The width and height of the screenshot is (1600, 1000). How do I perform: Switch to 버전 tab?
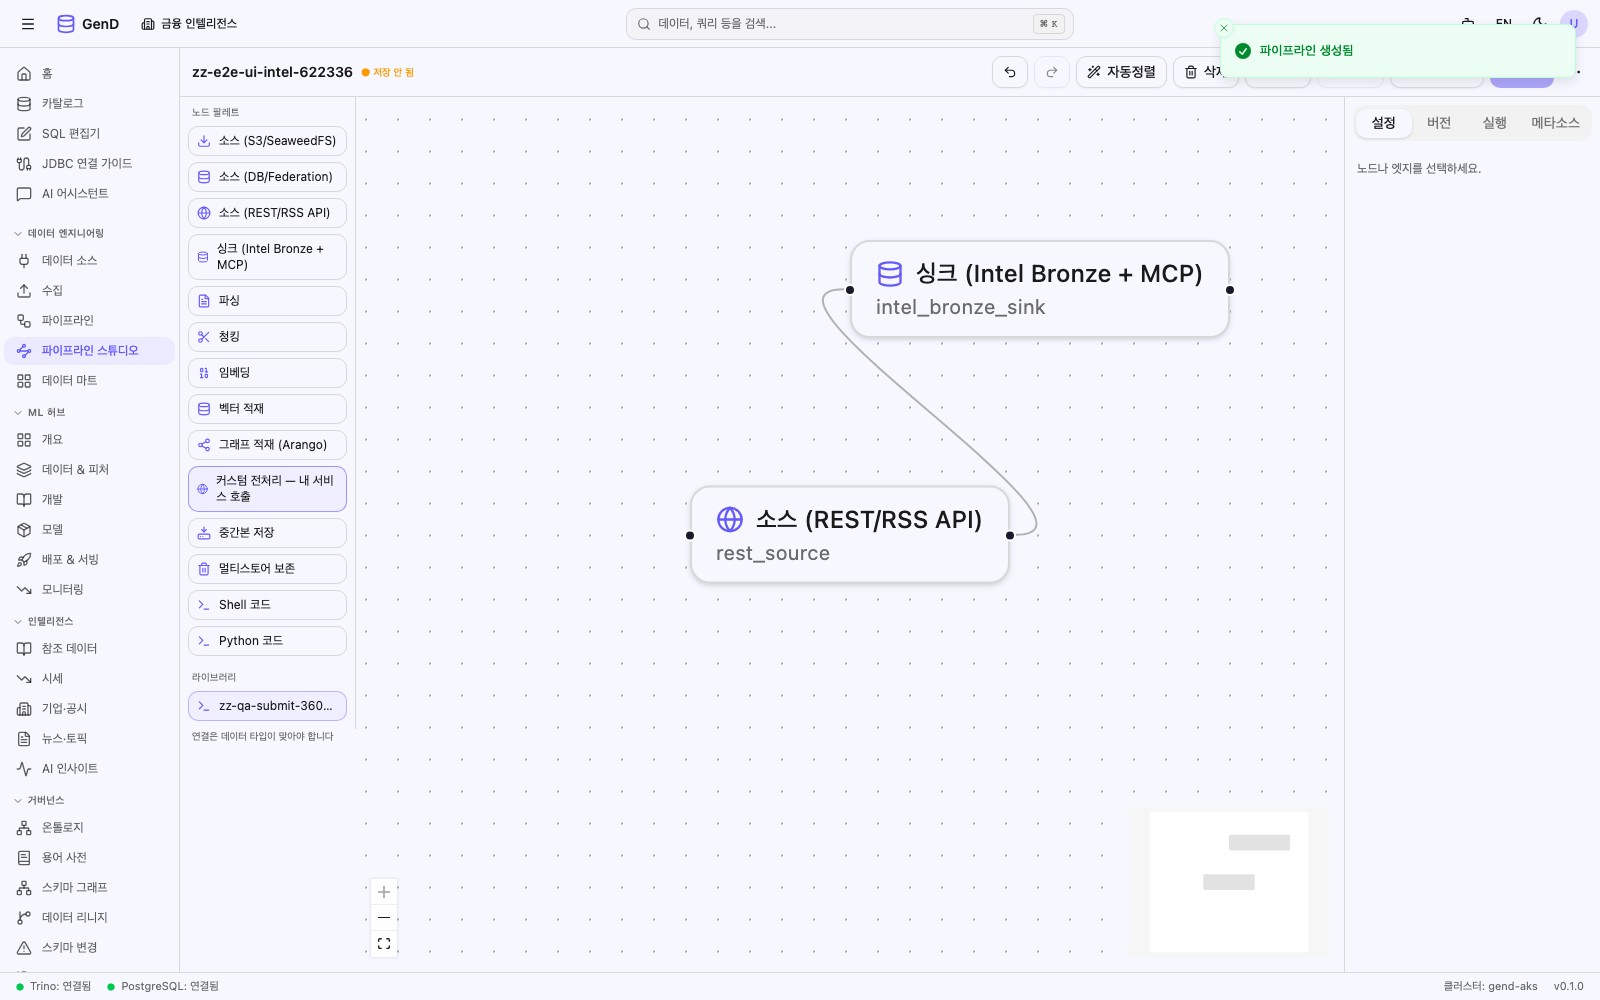(x=1439, y=123)
